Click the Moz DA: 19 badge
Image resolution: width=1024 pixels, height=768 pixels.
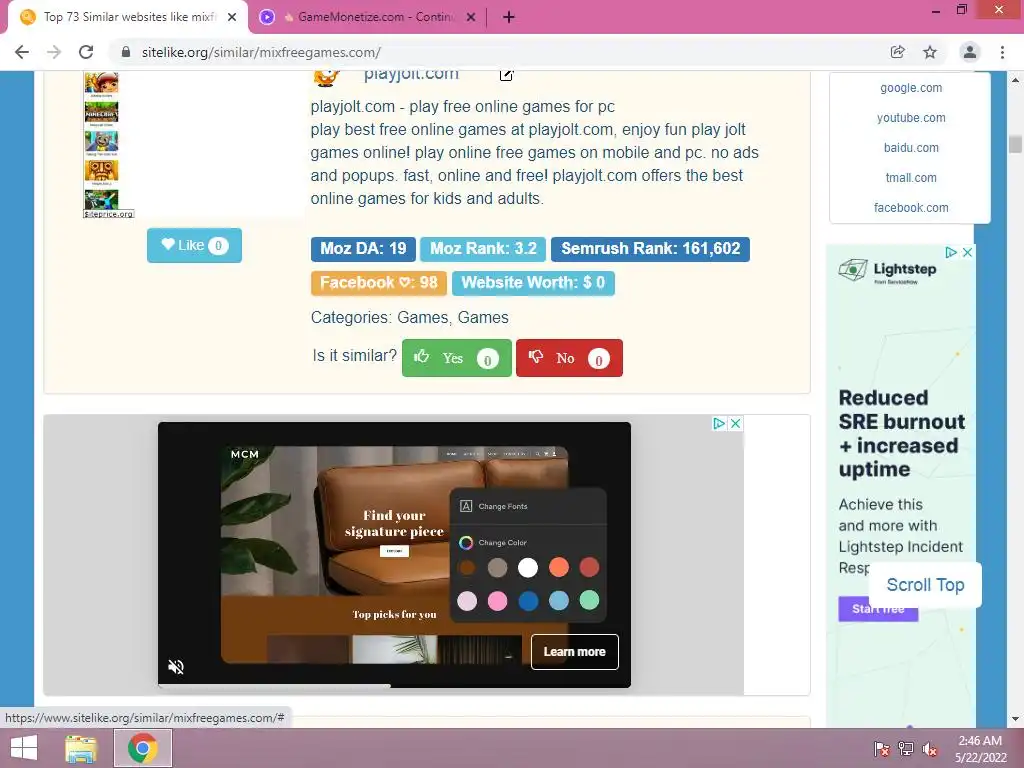[x=363, y=249]
